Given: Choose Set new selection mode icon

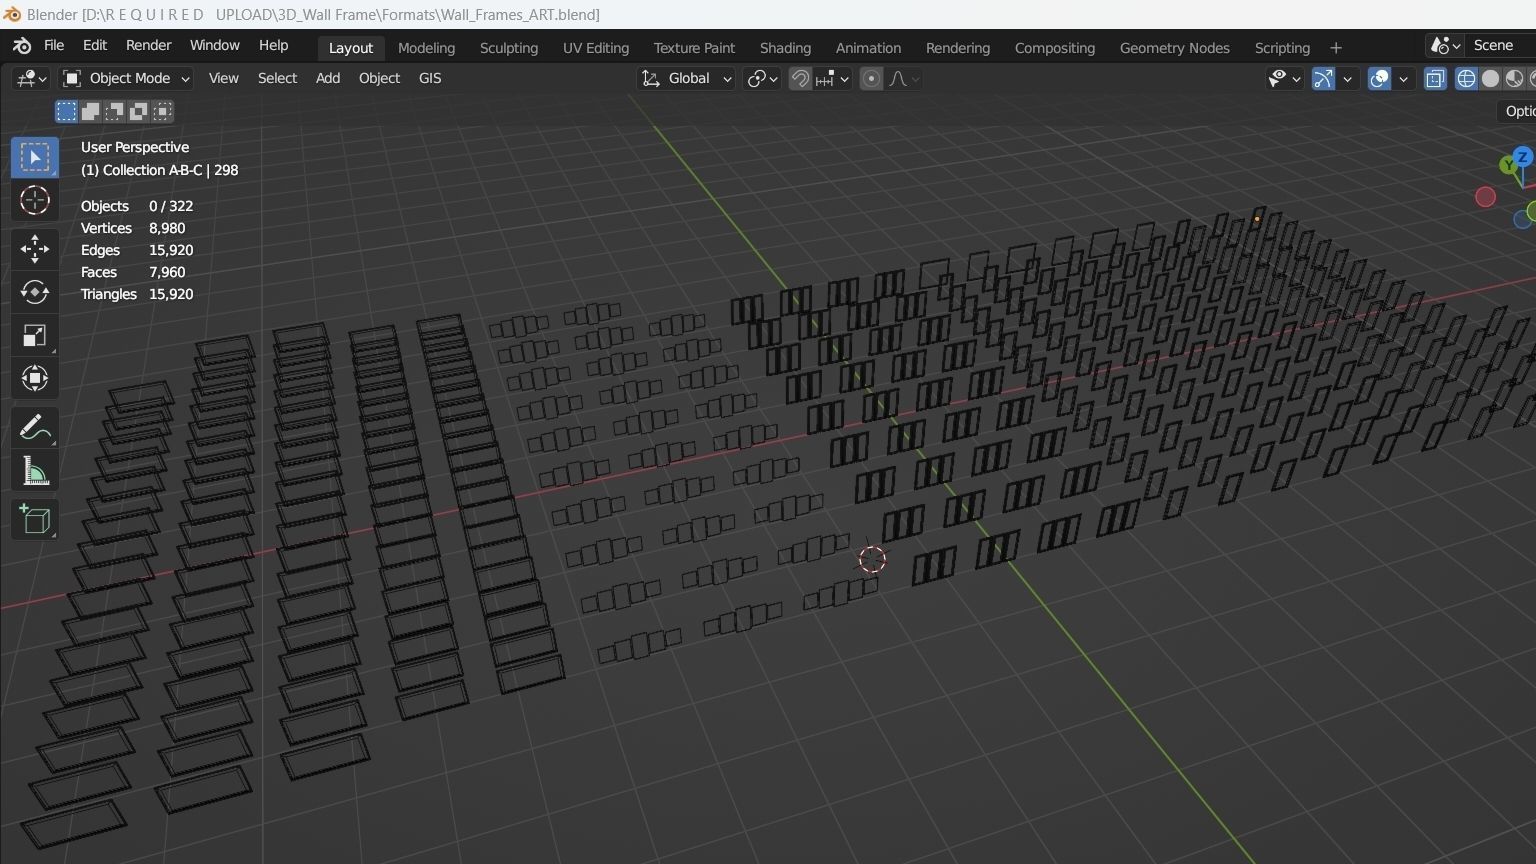Looking at the screenshot, I should 66,111.
